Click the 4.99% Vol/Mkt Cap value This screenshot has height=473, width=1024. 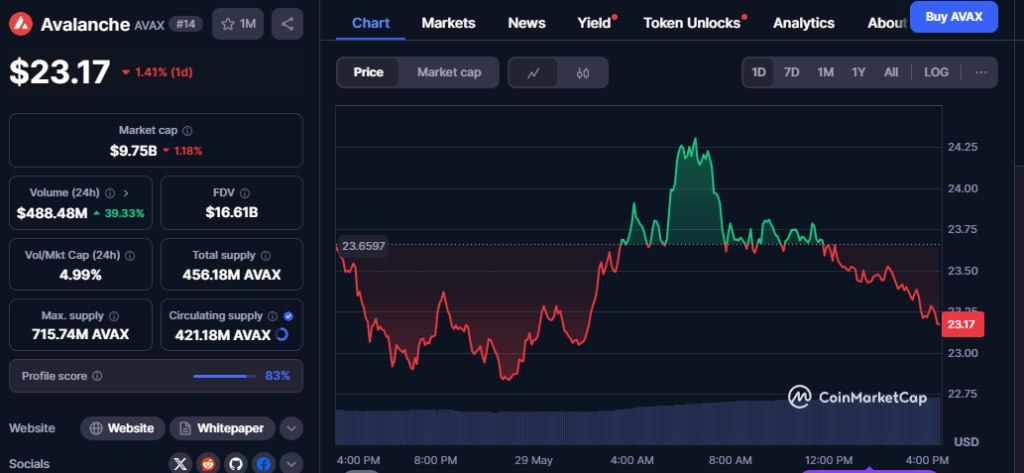pos(80,274)
